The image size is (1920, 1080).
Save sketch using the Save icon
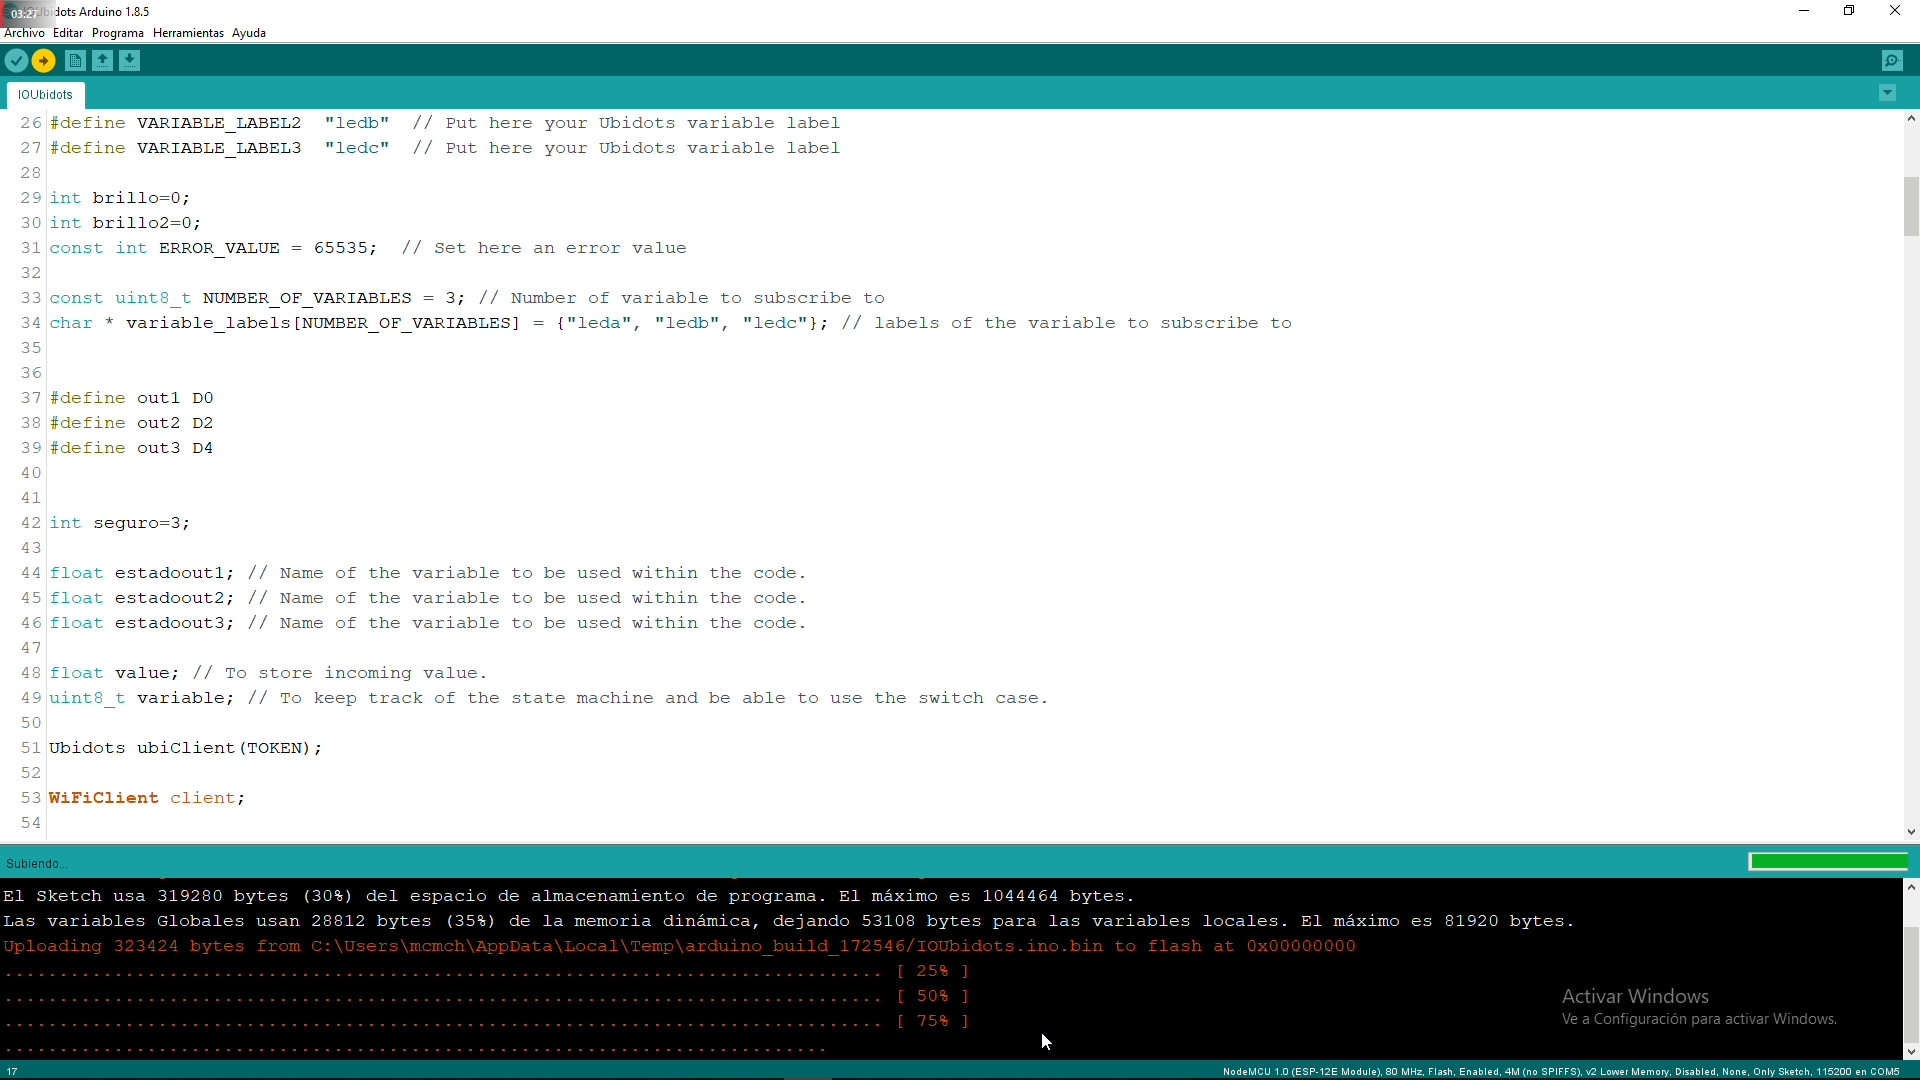pyautogui.click(x=130, y=61)
